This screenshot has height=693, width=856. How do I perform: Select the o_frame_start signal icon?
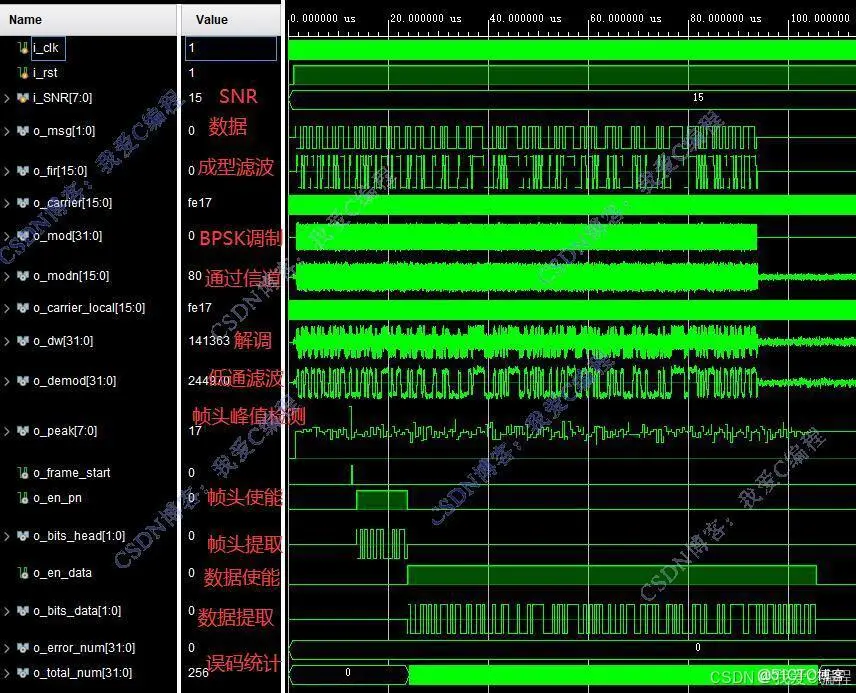point(23,473)
